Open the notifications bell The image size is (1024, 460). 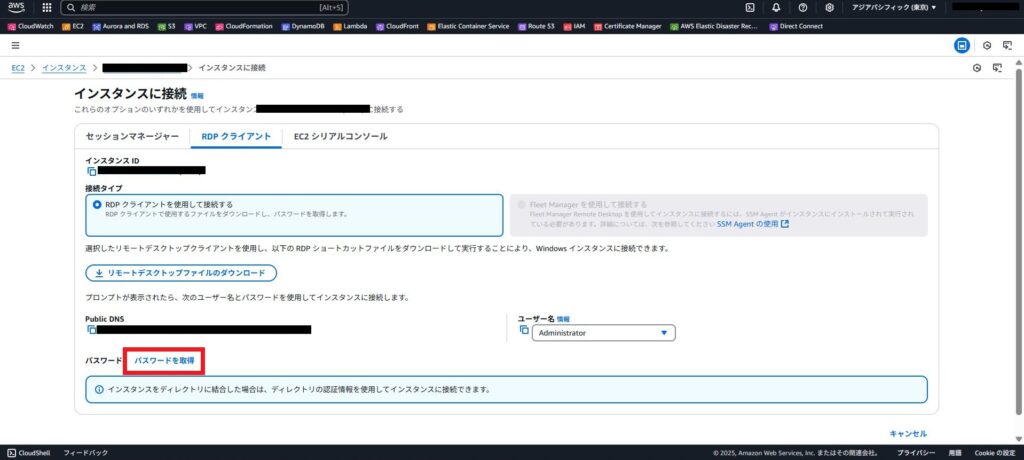coord(776,7)
